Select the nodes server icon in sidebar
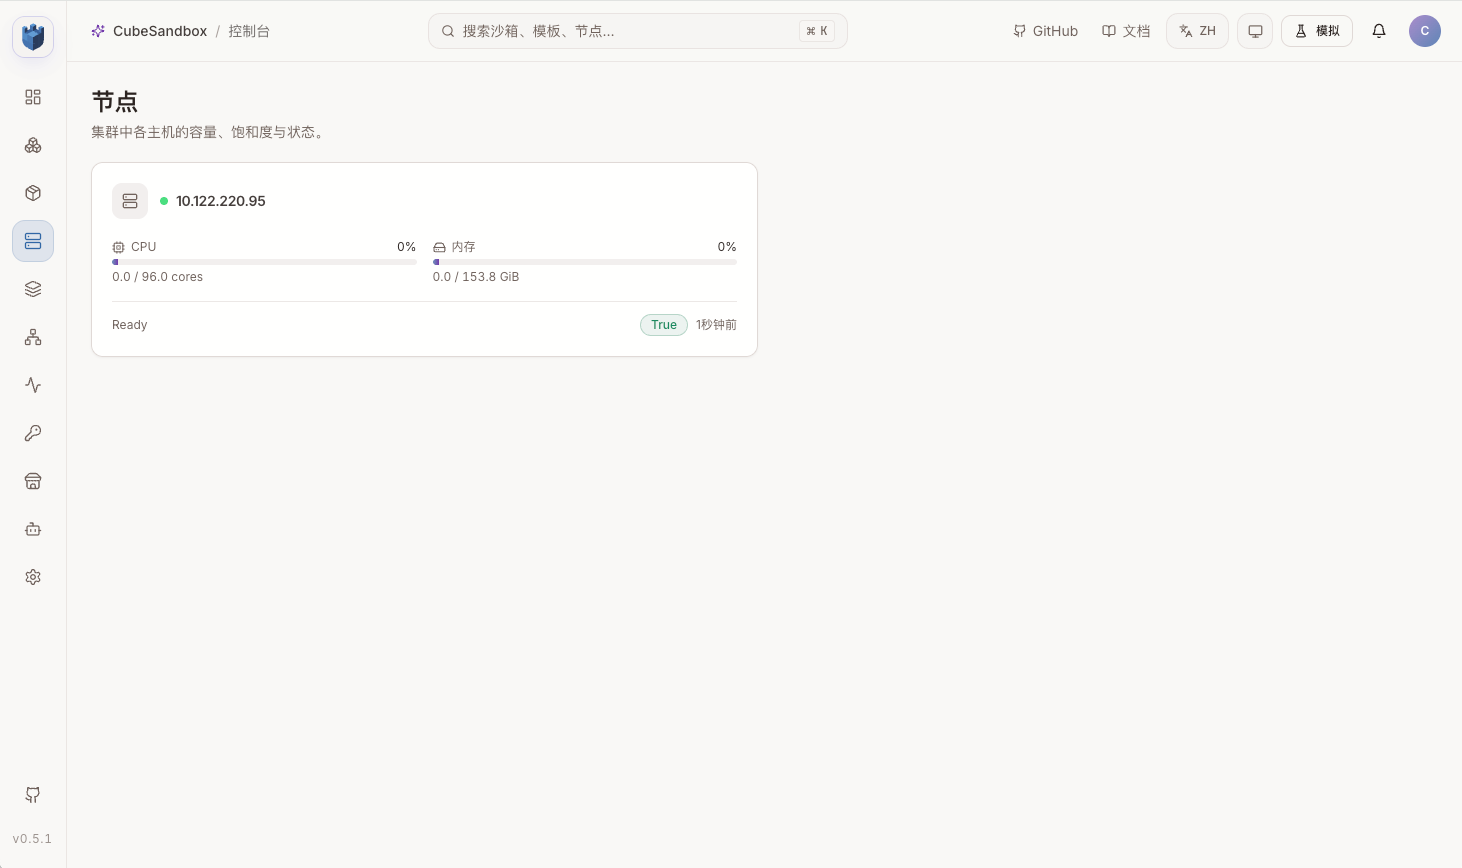Screen dimensions: 1462x868 [x=33, y=241]
